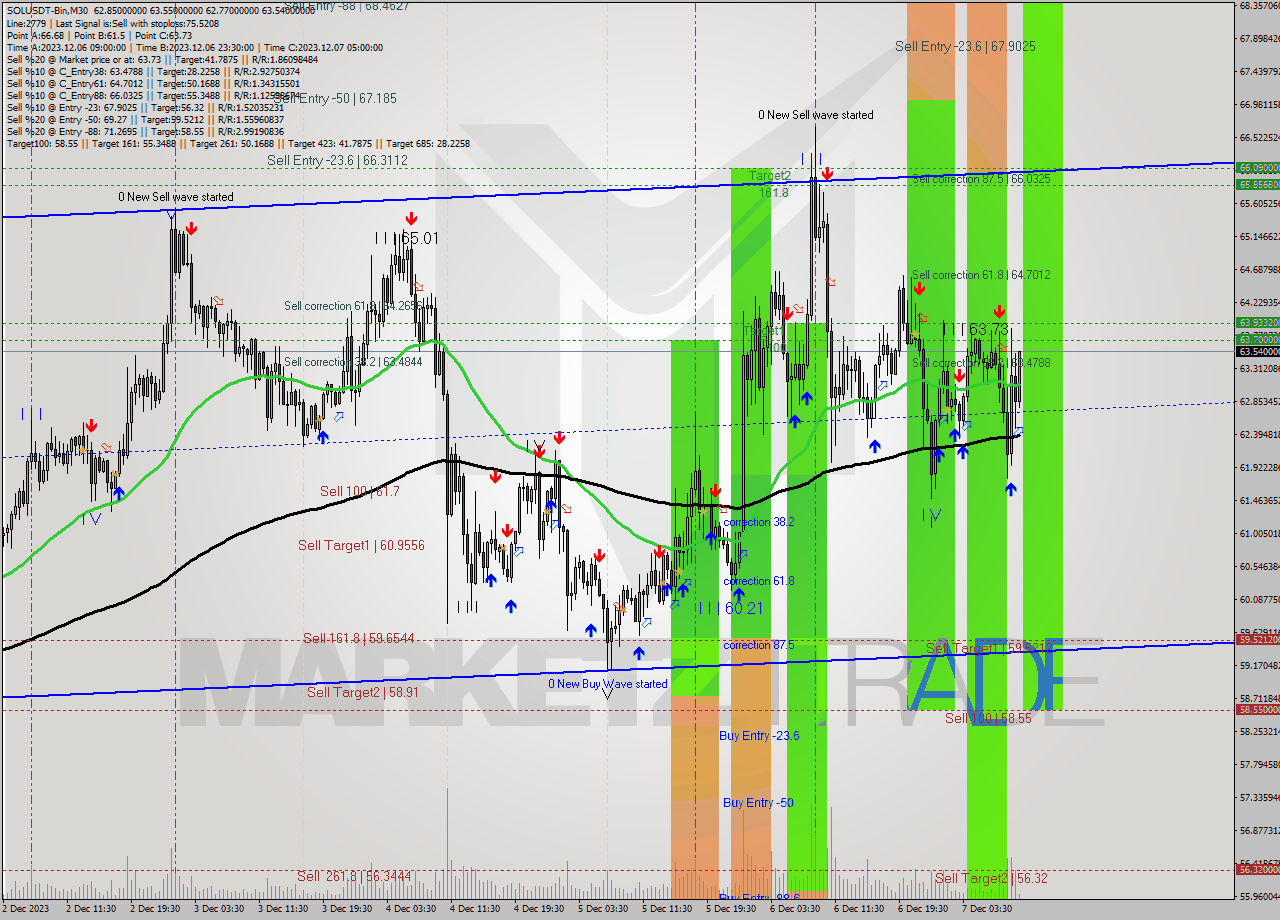Image resolution: width=1280 pixels, height=920 pixels.
Task: Click the blue 'correction 38.2' label
Action: [760, 522]
